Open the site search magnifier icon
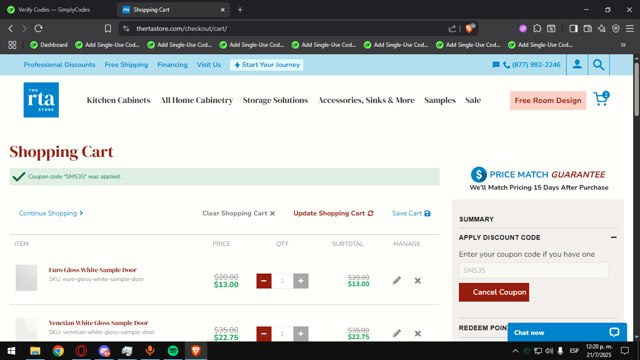 point(598,64)
